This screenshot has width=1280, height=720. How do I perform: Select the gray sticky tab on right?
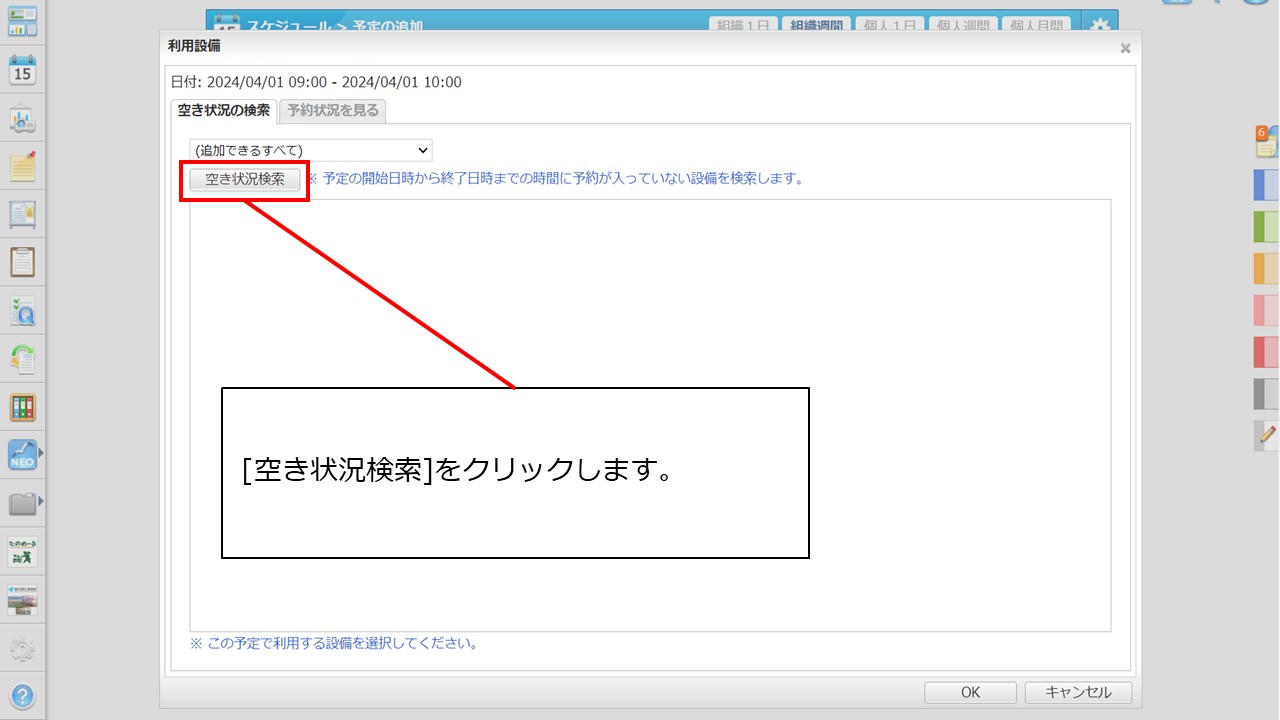point(1266,394)
